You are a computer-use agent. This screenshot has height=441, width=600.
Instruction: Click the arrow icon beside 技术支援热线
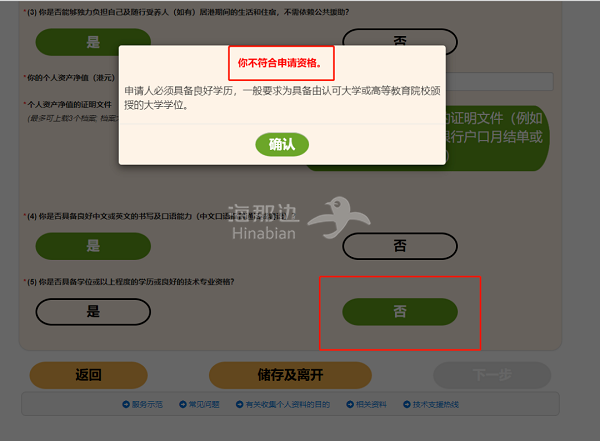coord(407,404)
